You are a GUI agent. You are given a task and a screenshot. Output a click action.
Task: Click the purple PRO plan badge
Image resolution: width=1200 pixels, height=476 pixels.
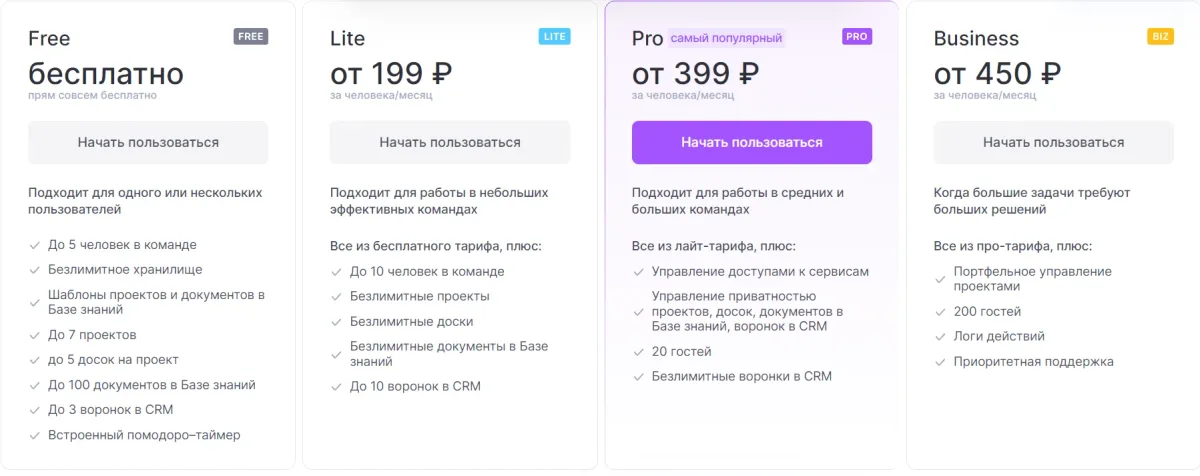coord(857,37)
